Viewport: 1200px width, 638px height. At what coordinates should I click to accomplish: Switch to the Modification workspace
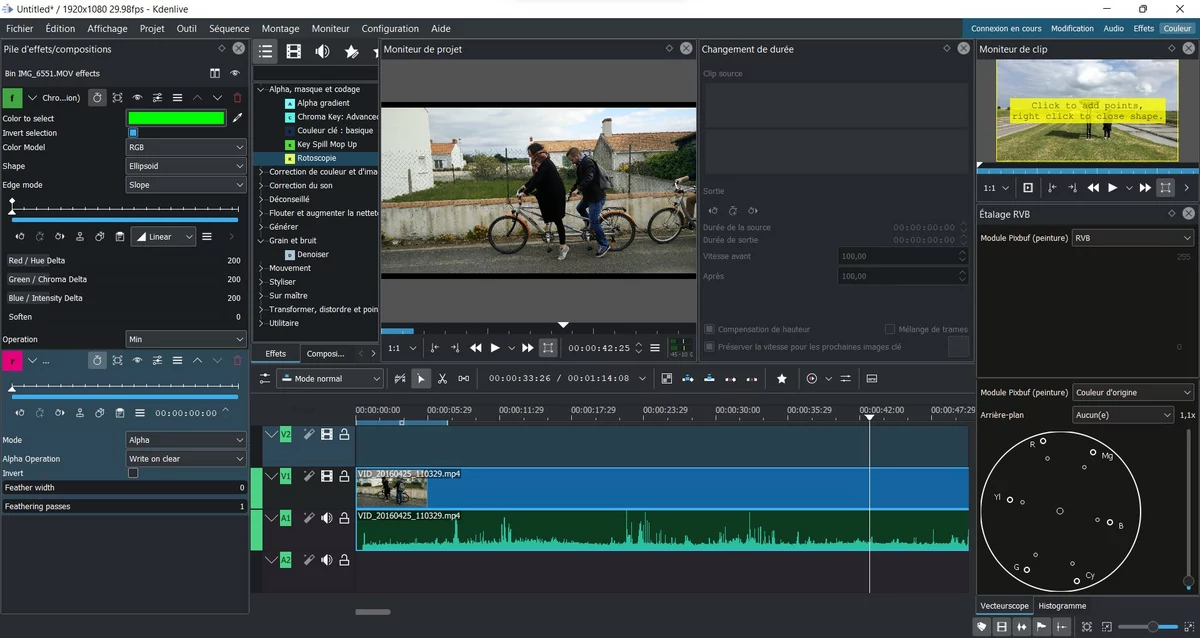[x=1072, y=29]
